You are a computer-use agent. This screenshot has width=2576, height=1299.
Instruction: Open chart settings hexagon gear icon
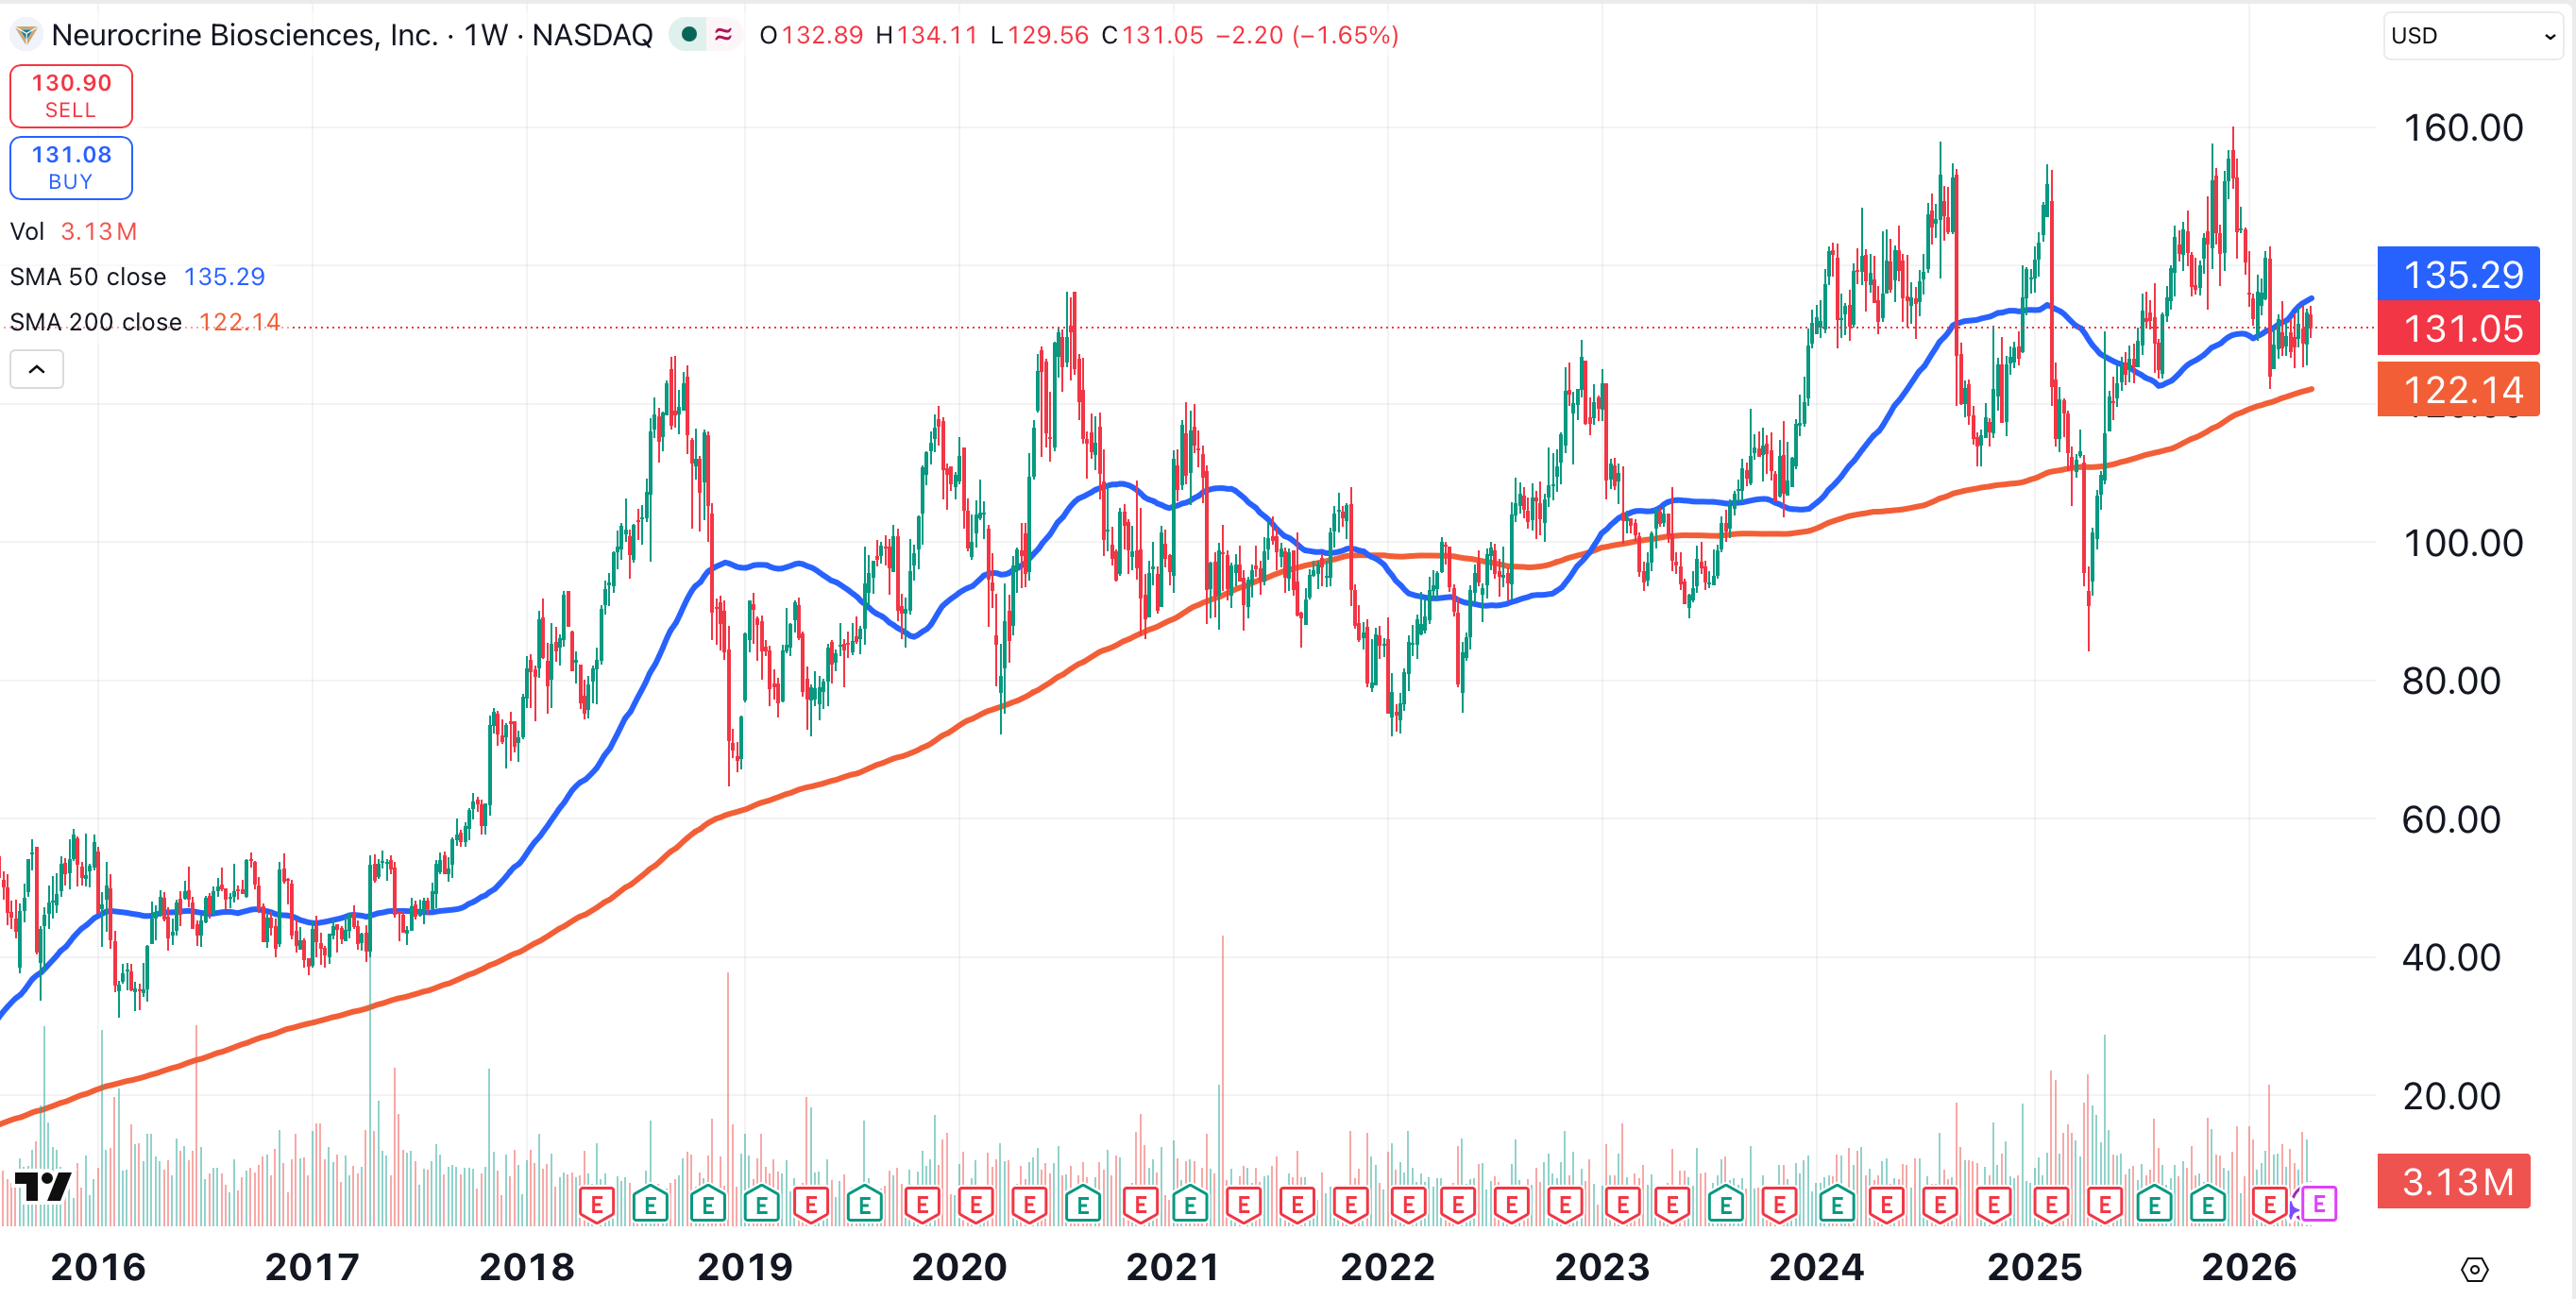[2473, 1269]
